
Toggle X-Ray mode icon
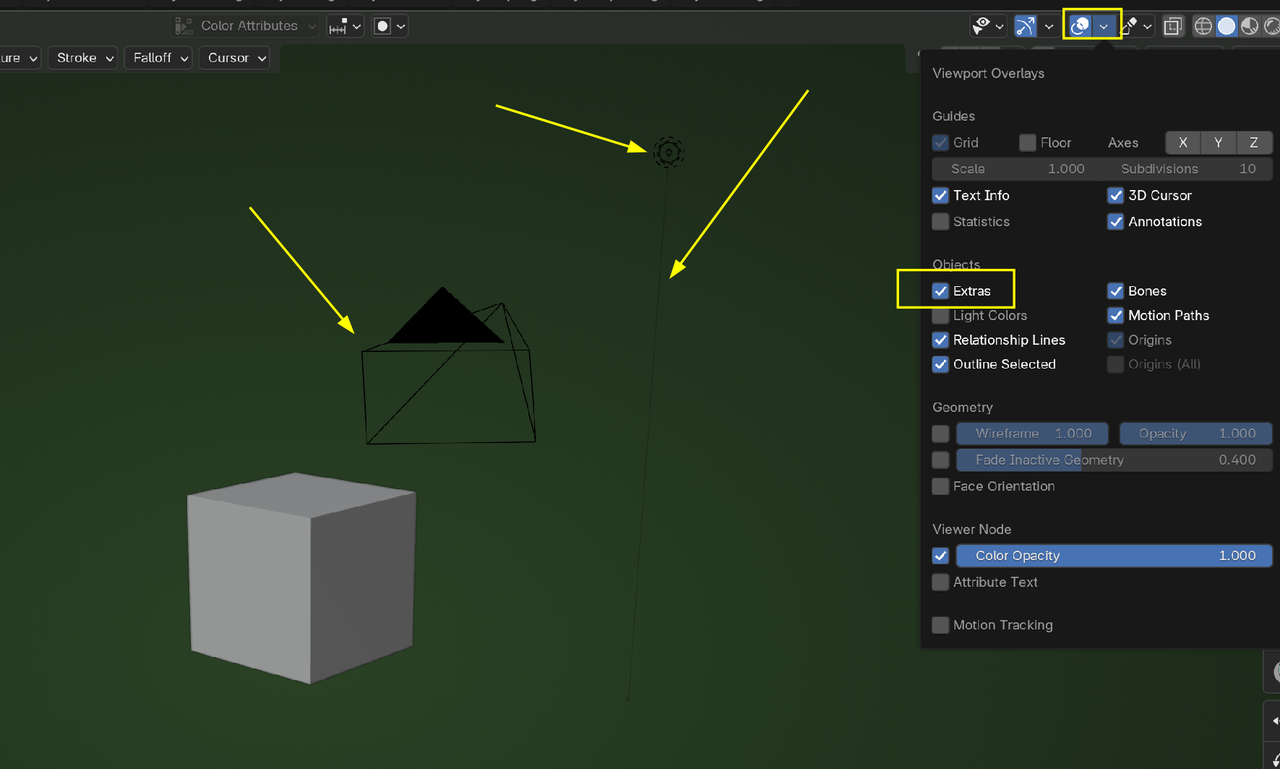point(1173,26)
